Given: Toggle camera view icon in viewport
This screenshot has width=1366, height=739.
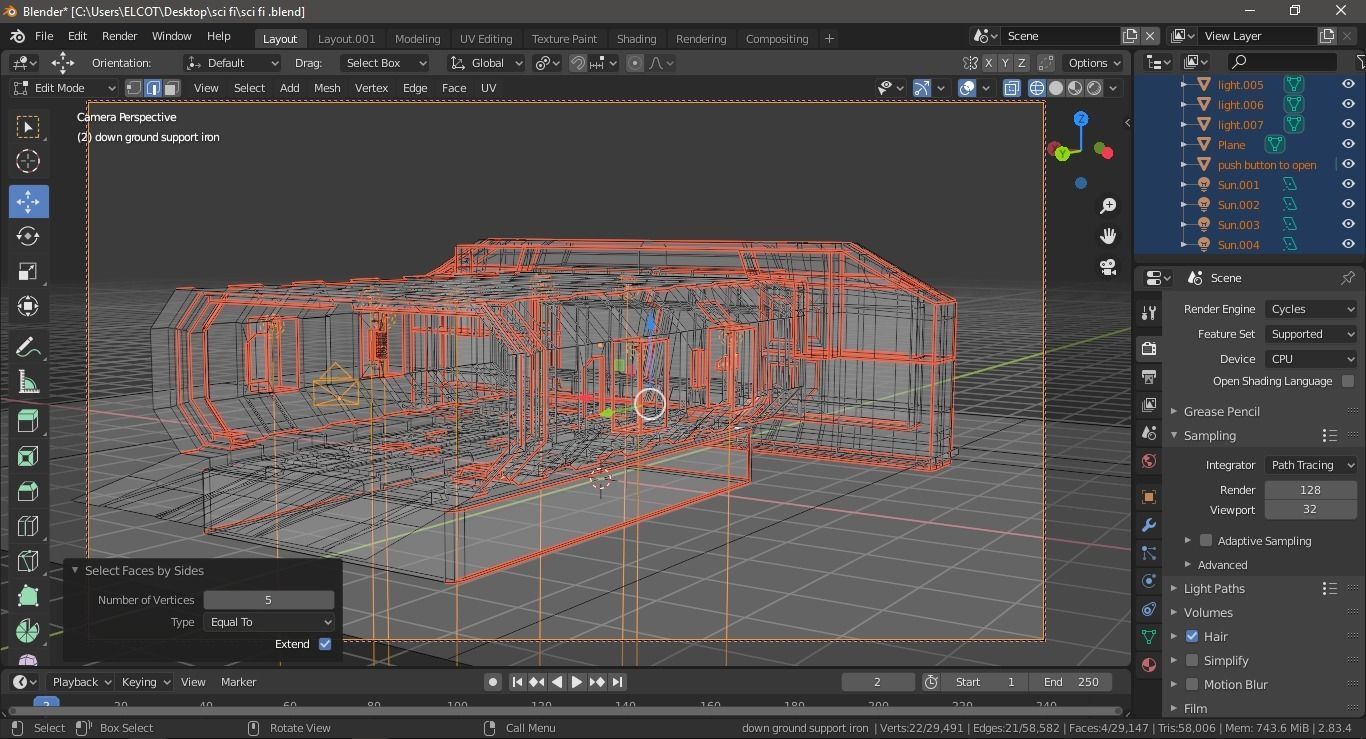Looking at the screenshot, I should [1108, 267].
